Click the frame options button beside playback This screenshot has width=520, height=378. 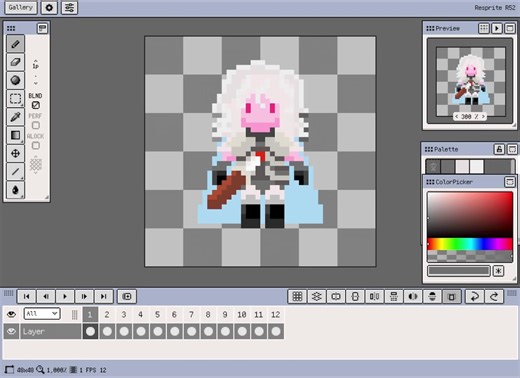point(127,296)
